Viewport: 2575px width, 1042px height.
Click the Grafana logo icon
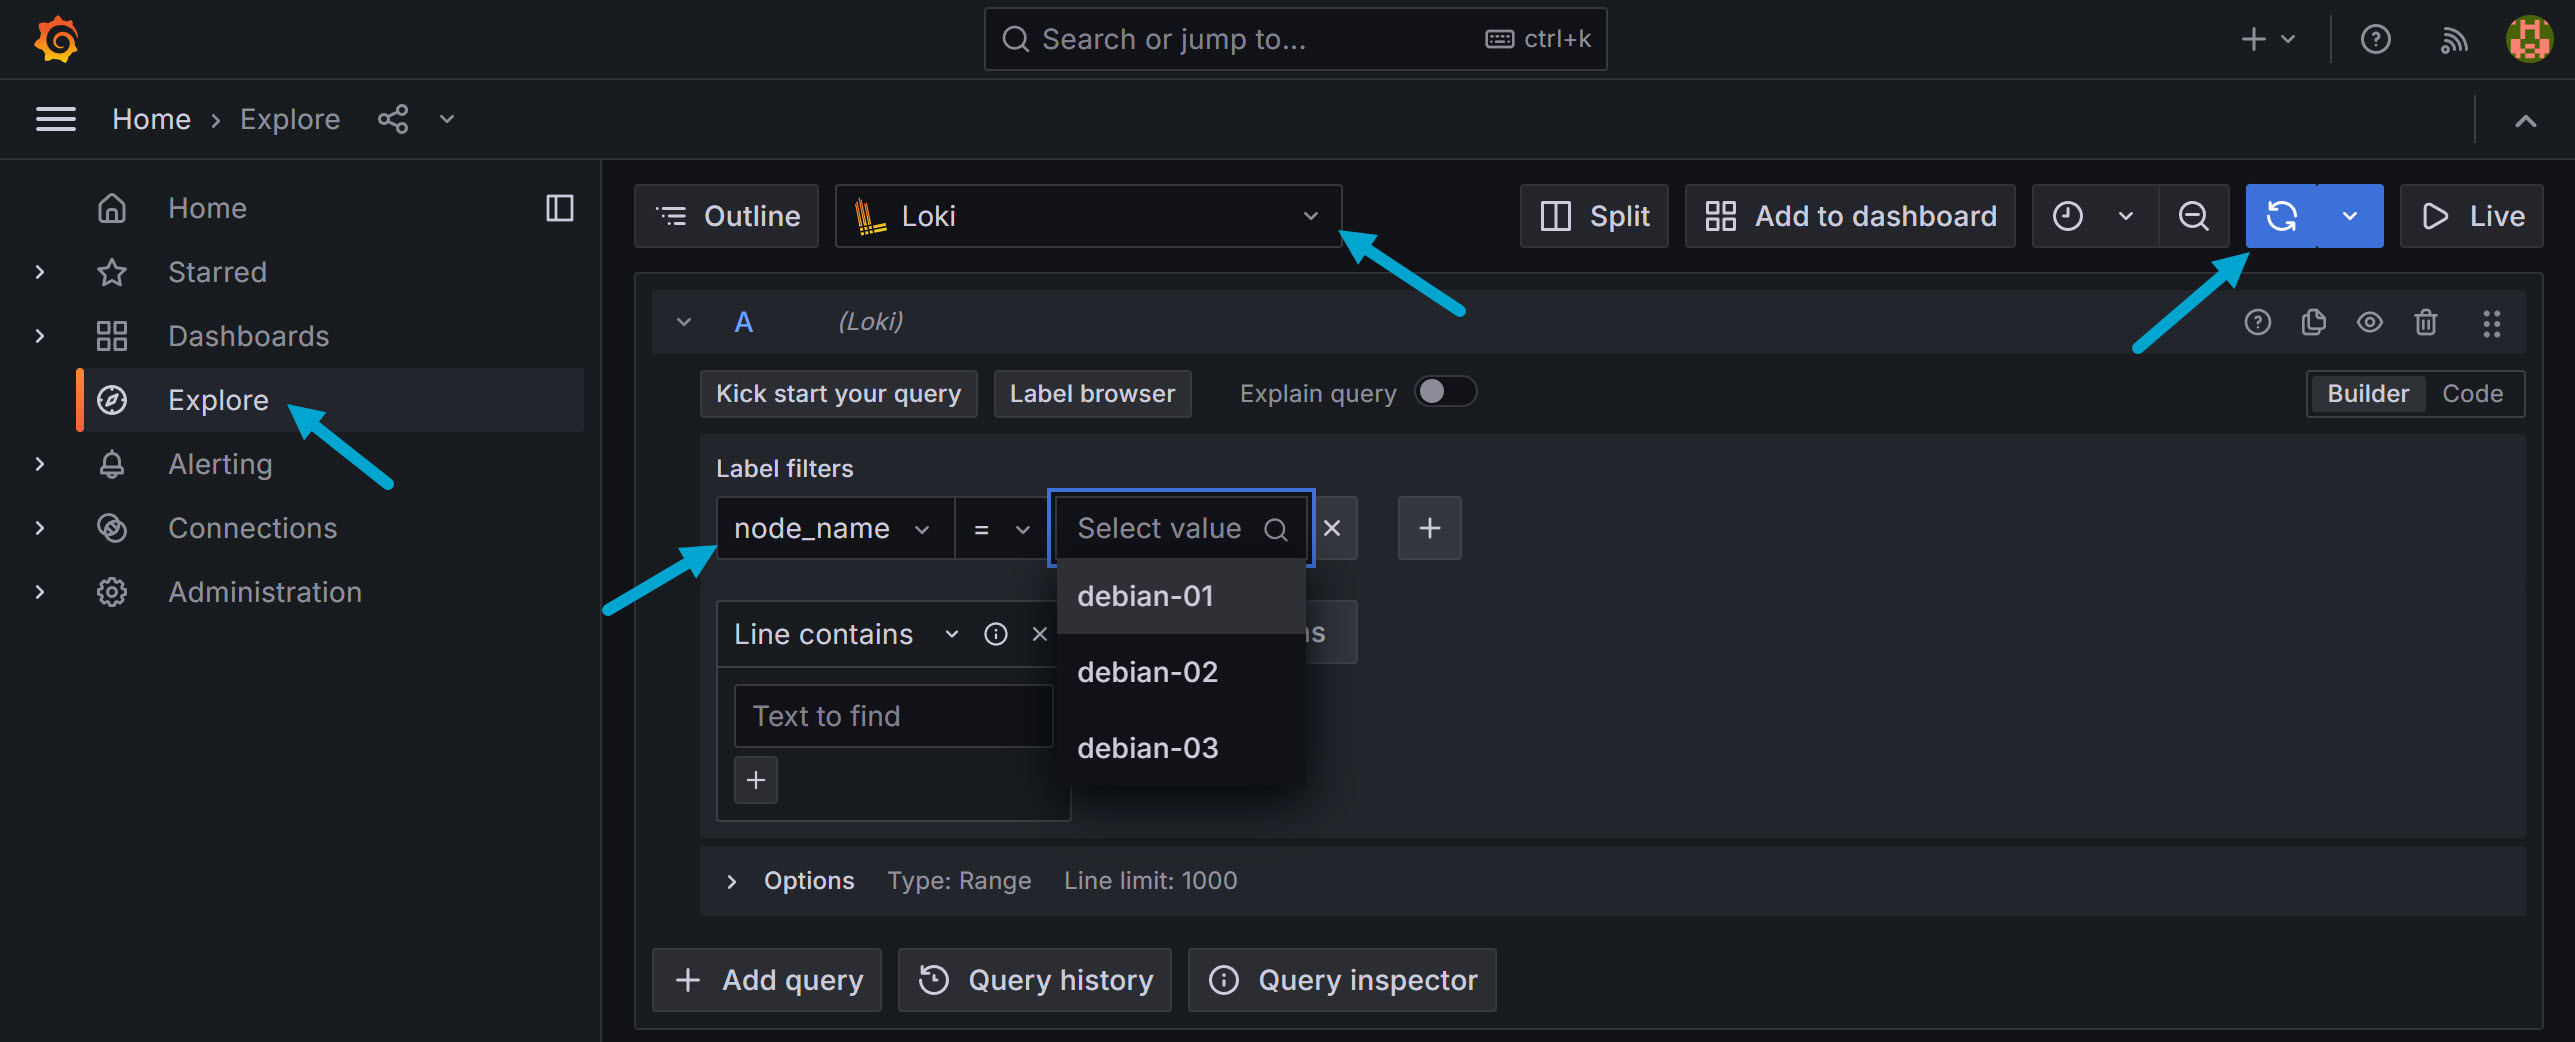click(55, 39)
